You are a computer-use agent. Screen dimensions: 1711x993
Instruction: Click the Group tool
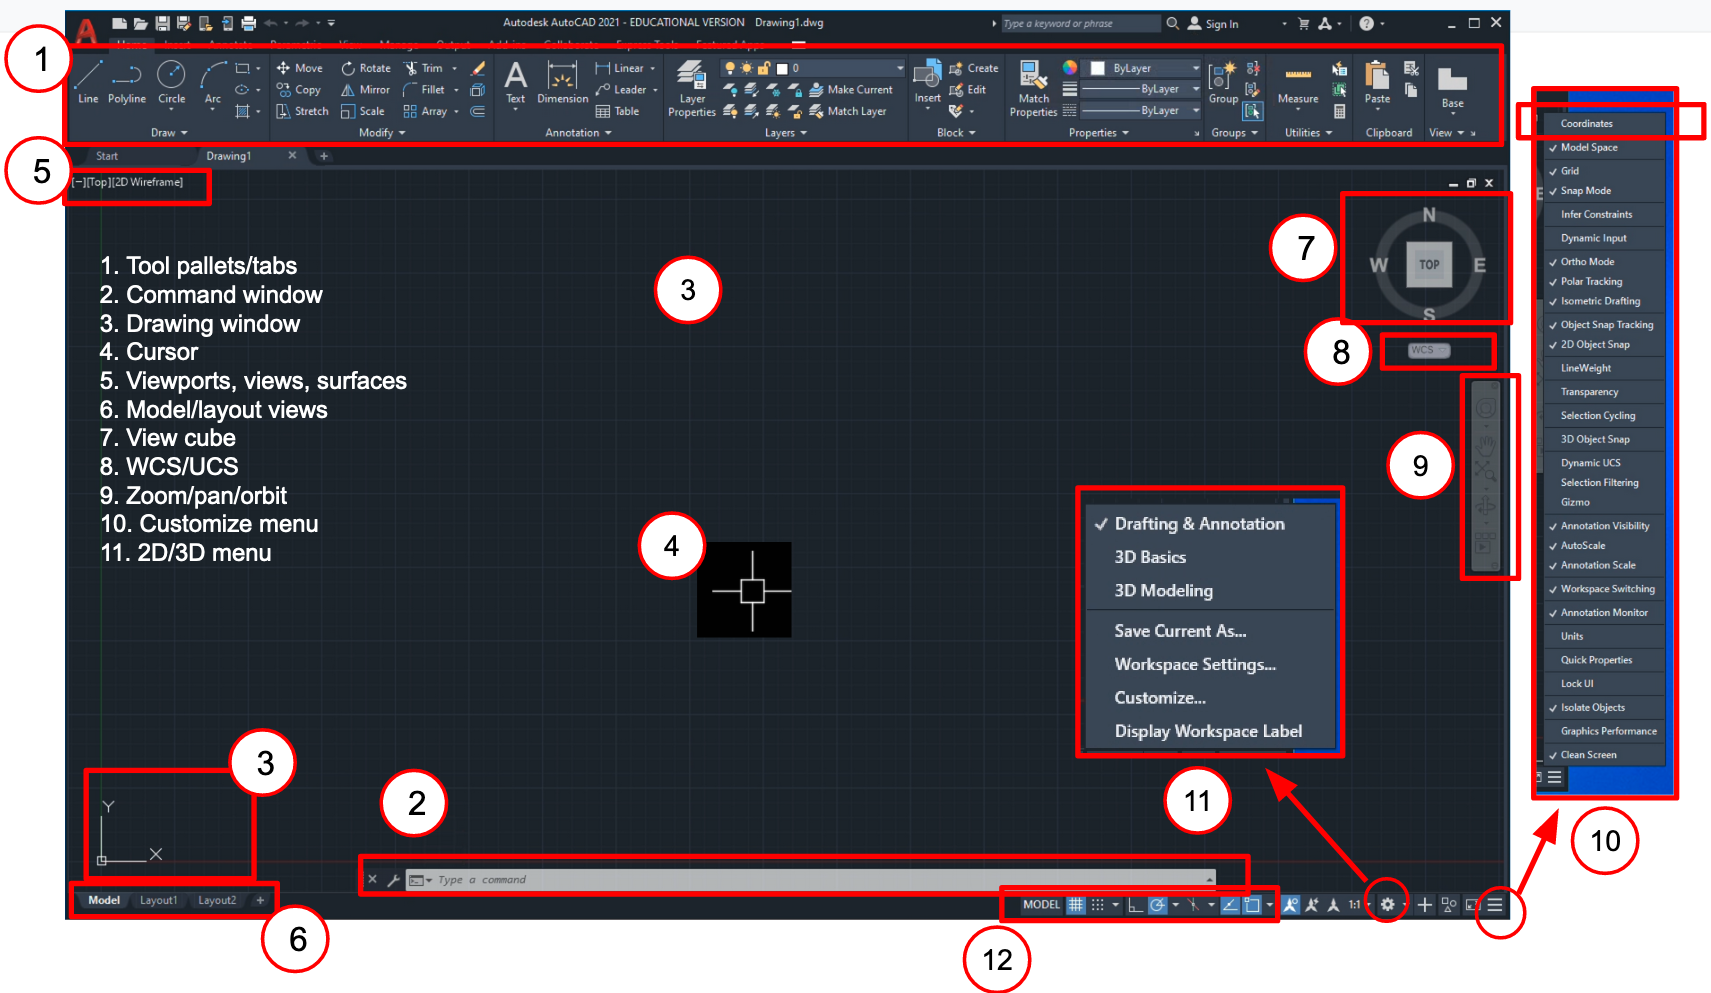click(1223, 82)
